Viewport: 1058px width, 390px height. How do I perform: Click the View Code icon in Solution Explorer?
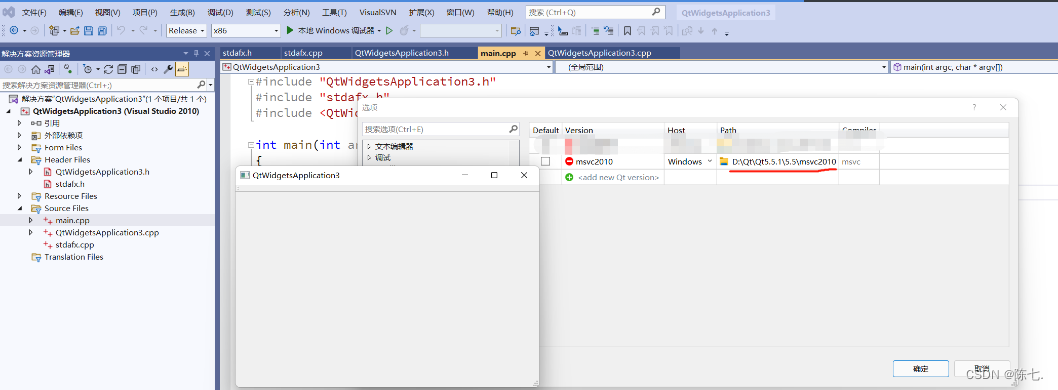click(155, 69)
